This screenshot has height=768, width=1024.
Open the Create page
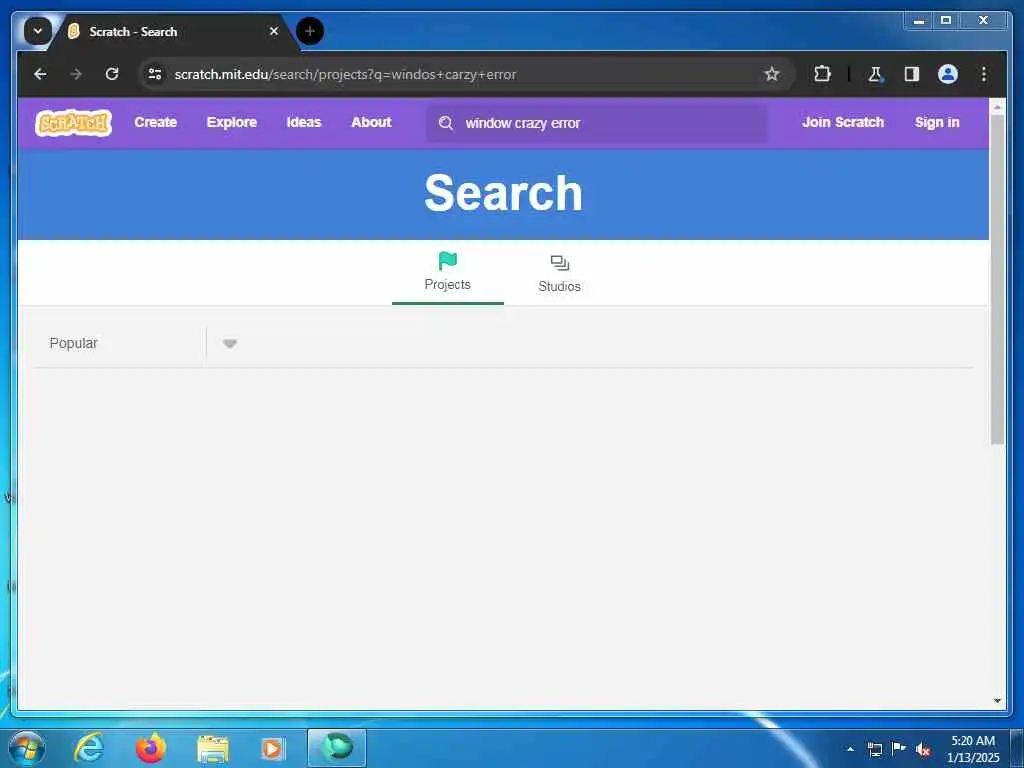(x=155, y=122)
